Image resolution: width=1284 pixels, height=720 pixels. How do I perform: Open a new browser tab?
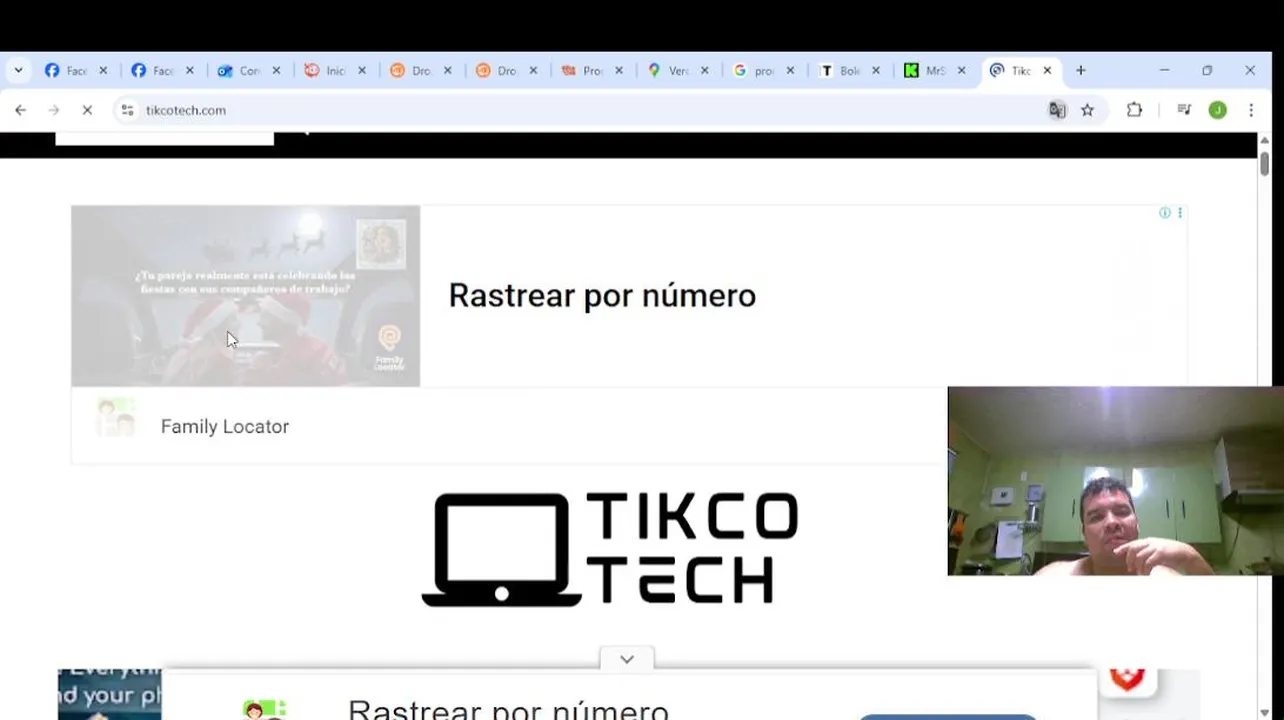point(1080,71)
